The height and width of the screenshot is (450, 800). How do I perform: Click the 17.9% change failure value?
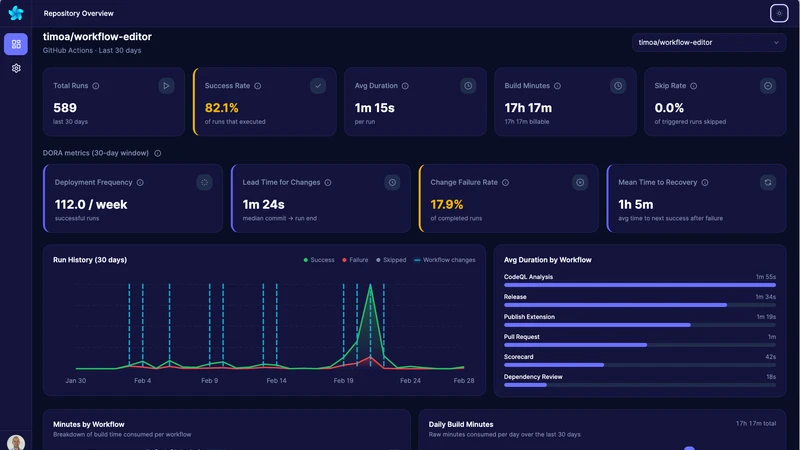click(x=446, y=204)
